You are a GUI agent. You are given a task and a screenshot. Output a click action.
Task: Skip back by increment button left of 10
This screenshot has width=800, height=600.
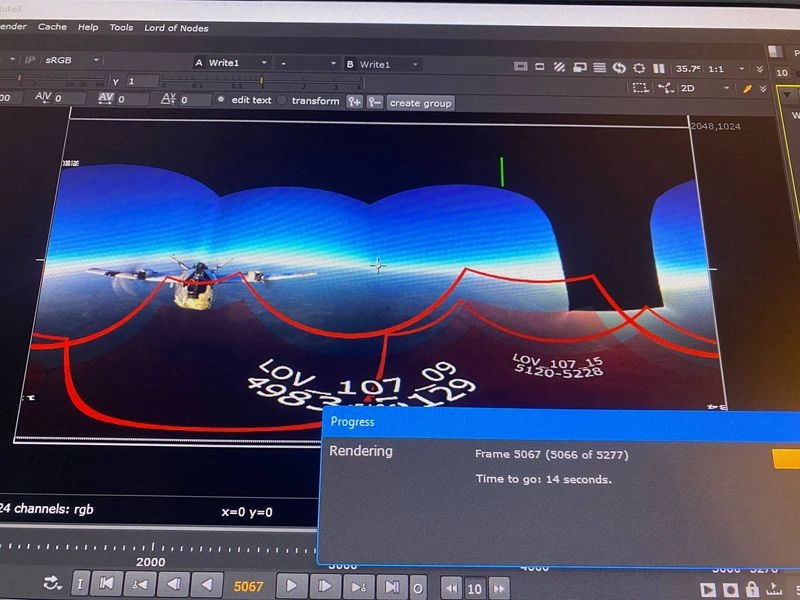tap(451, 588)
